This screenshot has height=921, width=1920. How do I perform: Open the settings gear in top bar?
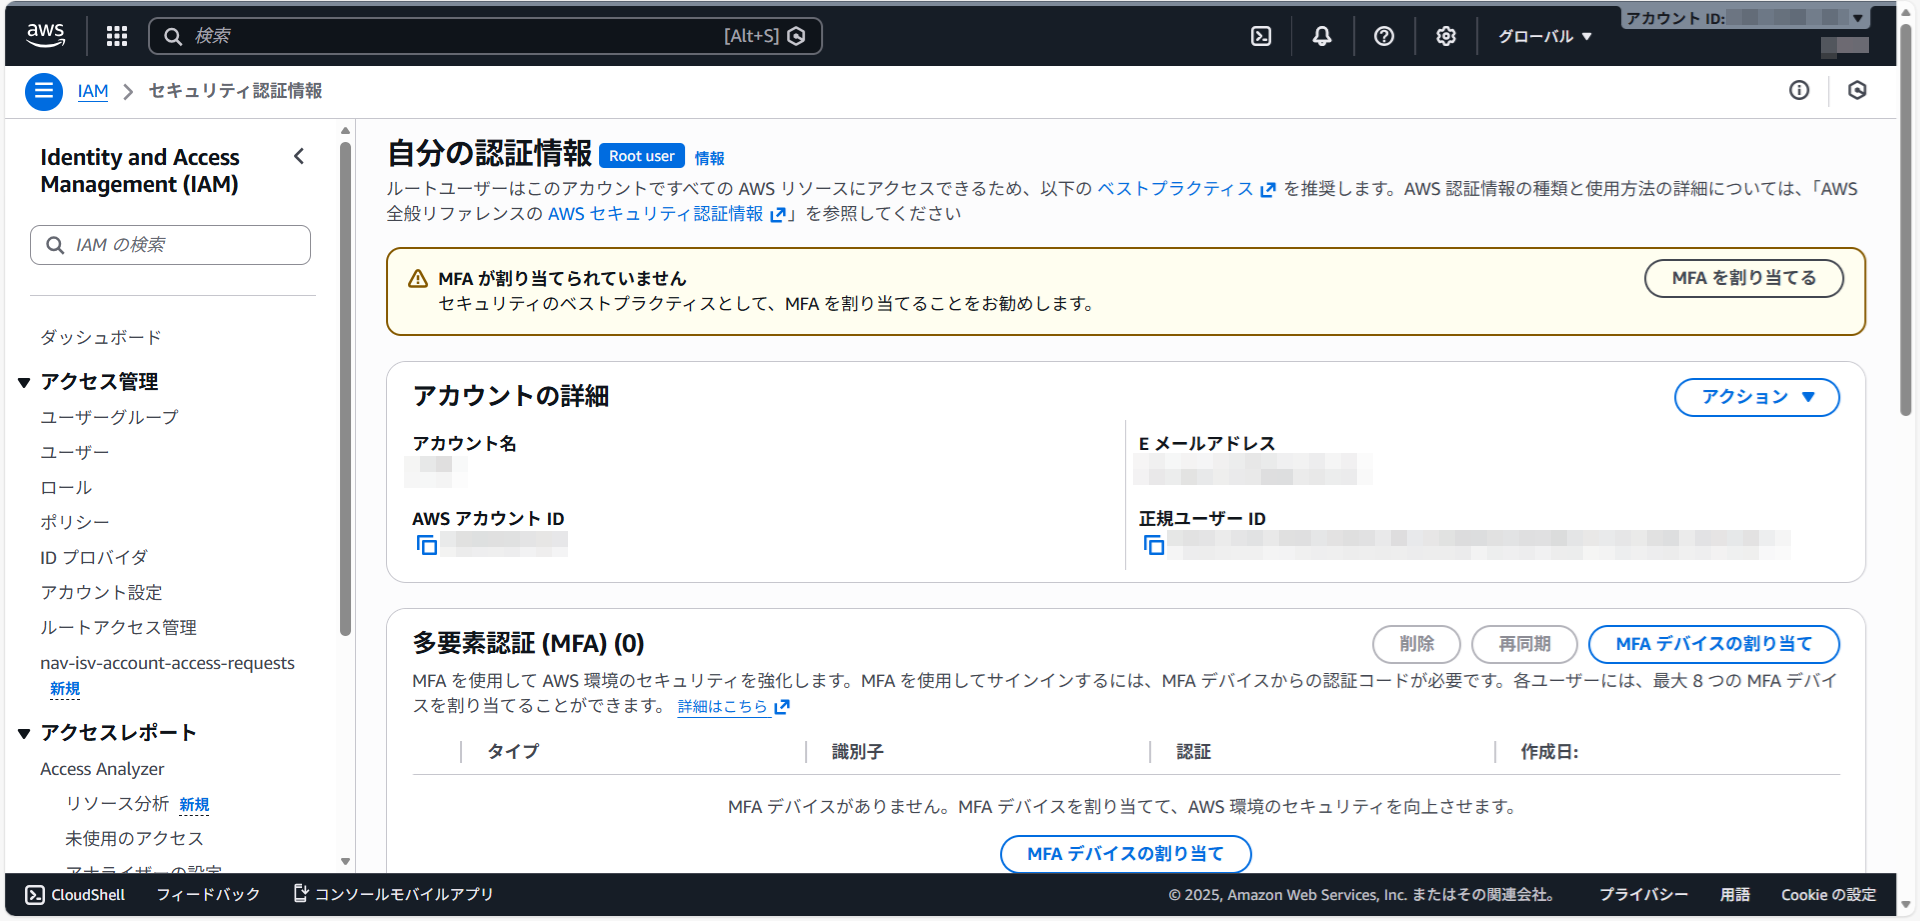(x=1446, y=36)
